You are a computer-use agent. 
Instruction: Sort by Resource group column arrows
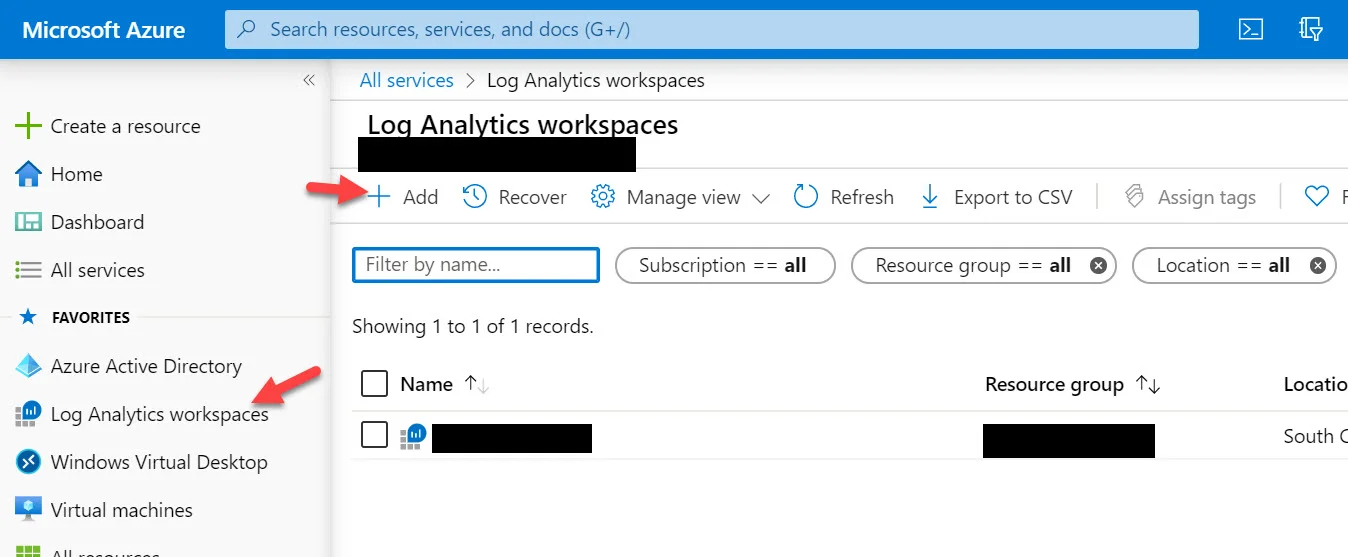1148,385
